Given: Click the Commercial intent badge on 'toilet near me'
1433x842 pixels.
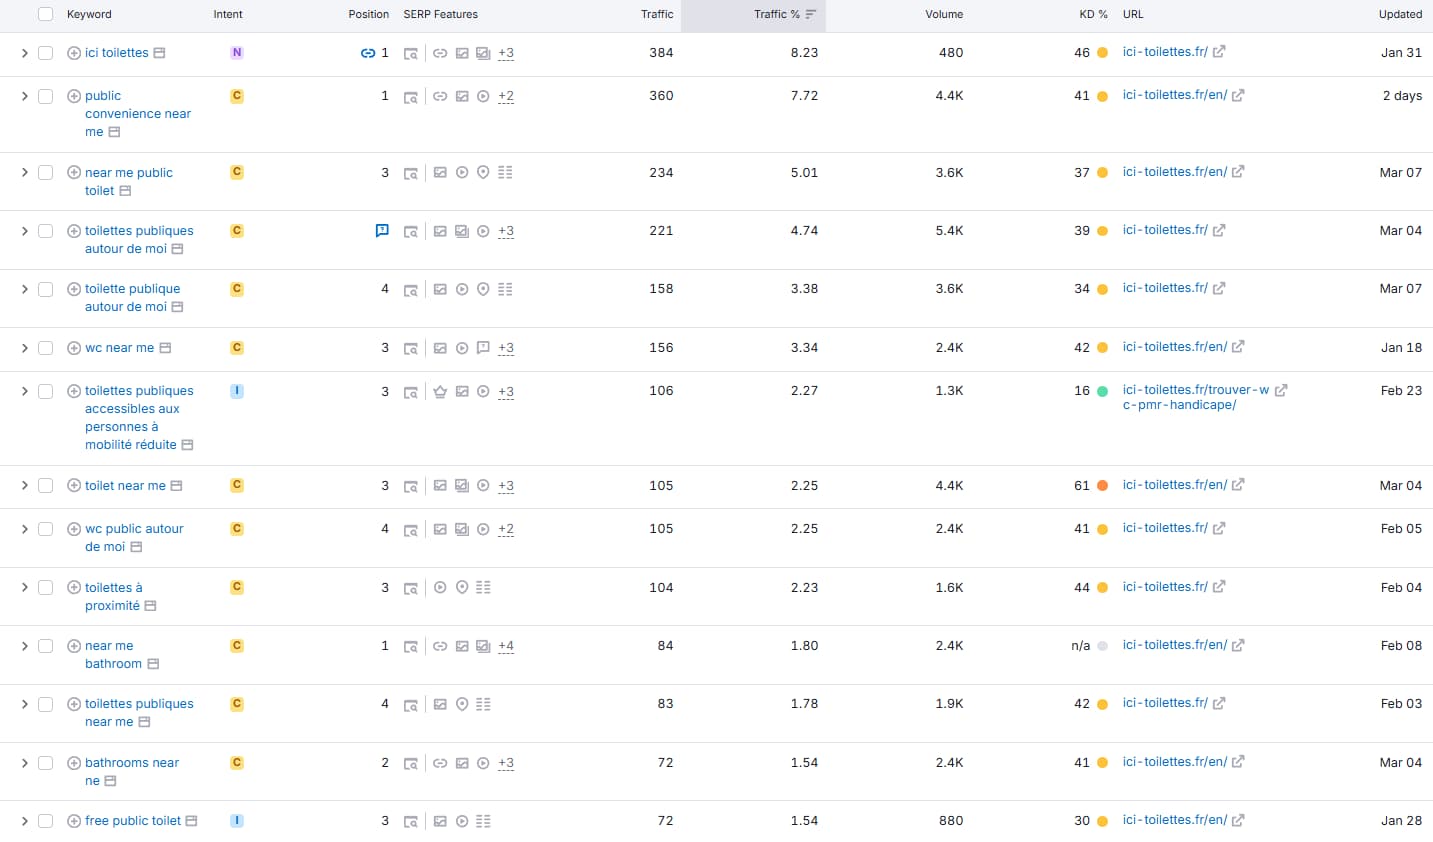Looking at the screenshot, I should click(x=236, y=485).
